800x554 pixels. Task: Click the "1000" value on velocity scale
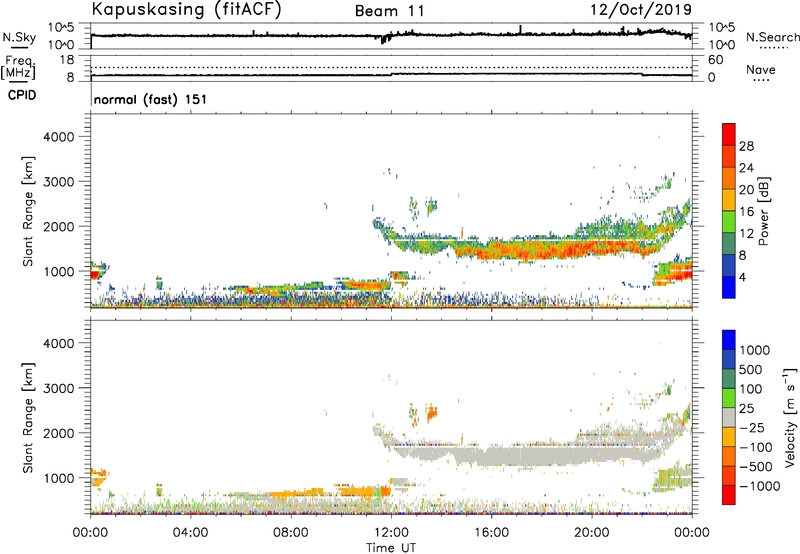(755, 350)
